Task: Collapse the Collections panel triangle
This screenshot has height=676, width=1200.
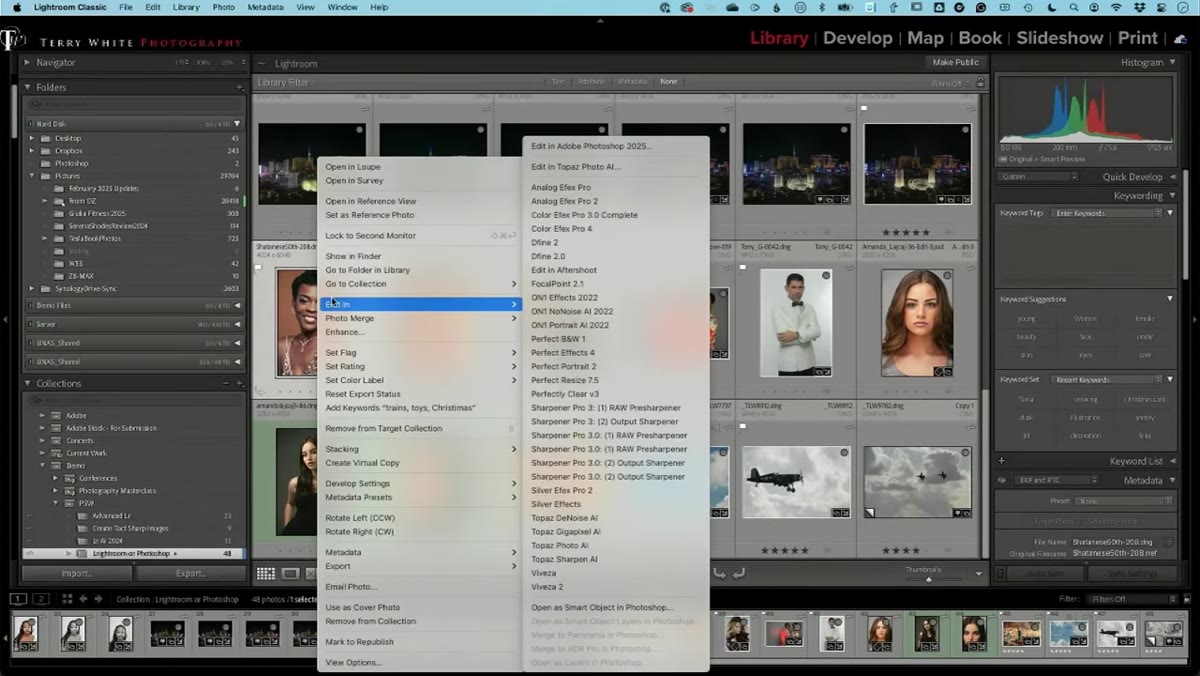Action: [28, 384]
